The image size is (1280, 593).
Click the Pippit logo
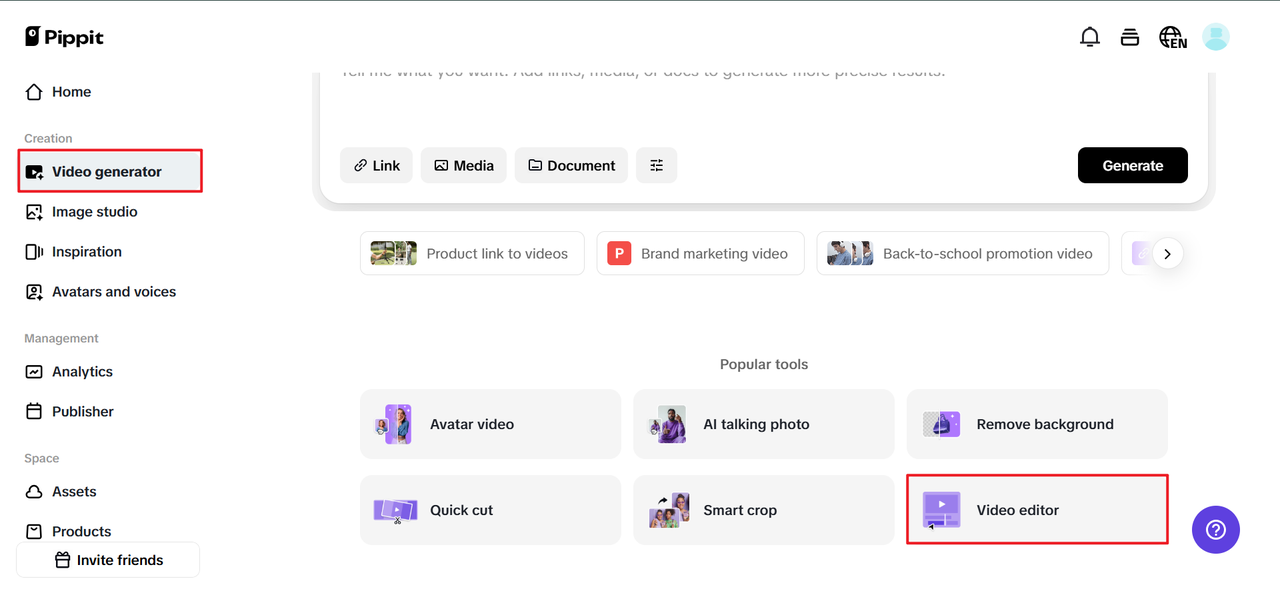pos(64,37)
